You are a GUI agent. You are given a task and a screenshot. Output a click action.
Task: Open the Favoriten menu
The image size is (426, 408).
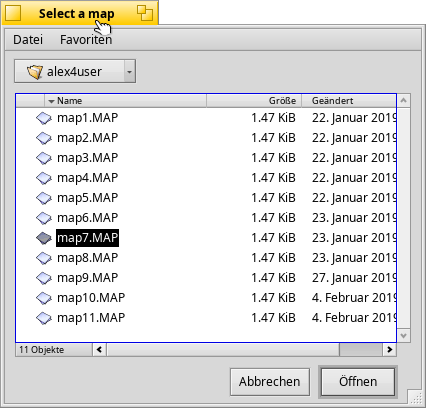[x=86, y=40]
